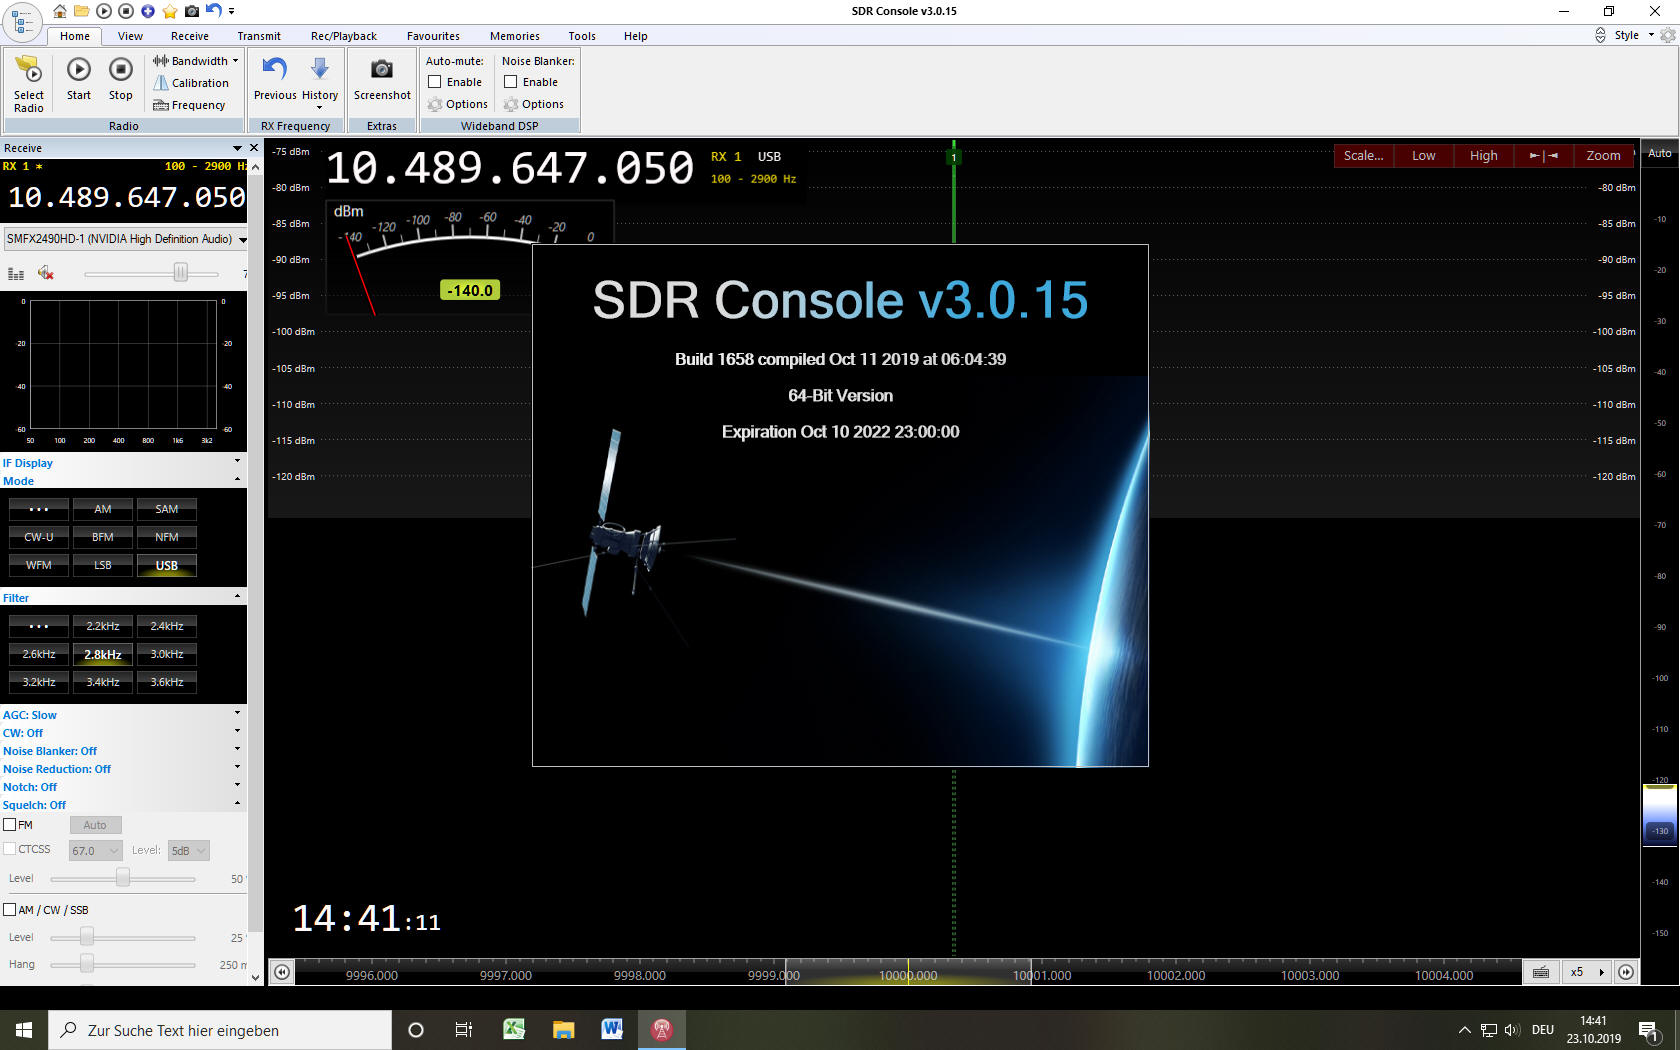Enable the Noise Blanker checkbox
1680x1050 pixels.
[x=511, y=82]
